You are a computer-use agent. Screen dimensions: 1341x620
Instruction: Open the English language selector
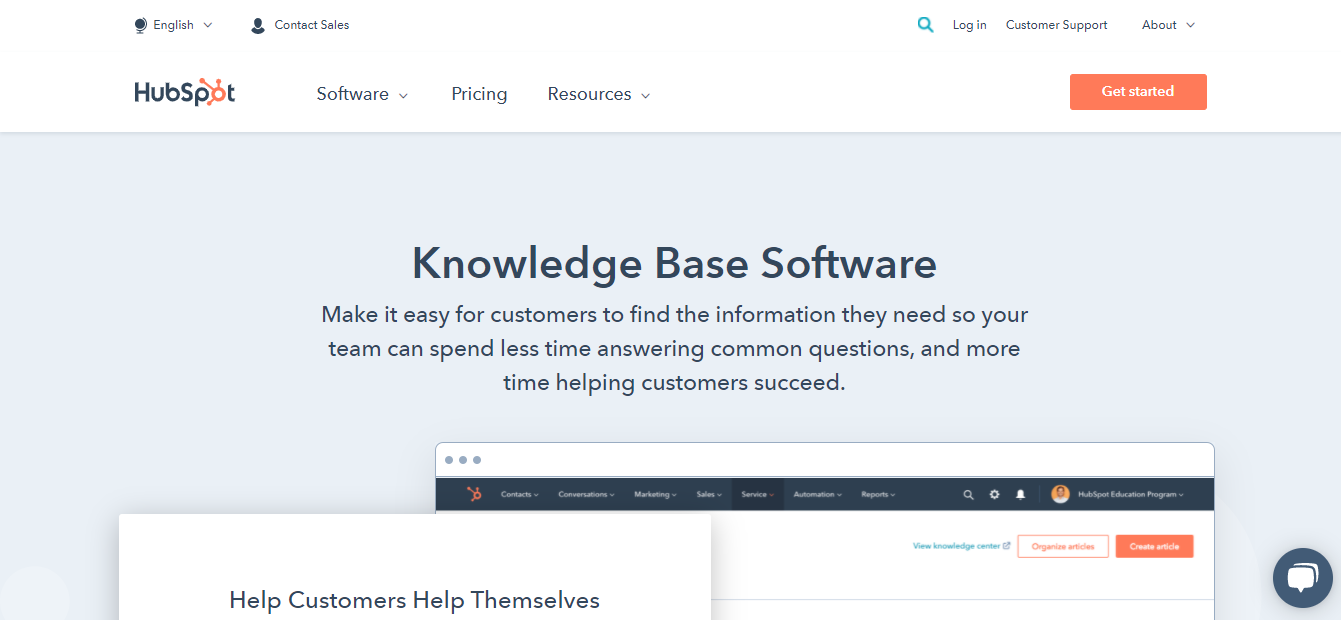[x=173, y=25]
